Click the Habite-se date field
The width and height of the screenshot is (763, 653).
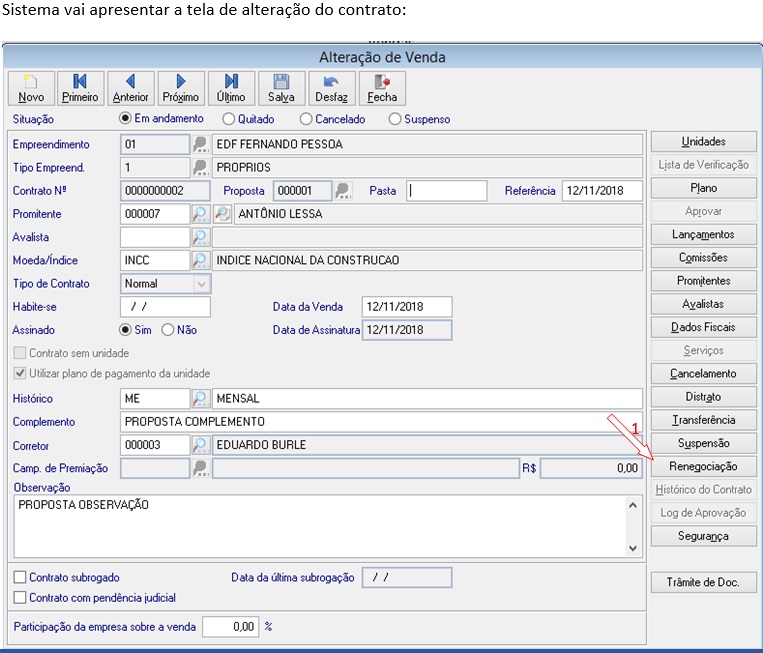coord(165,307)
